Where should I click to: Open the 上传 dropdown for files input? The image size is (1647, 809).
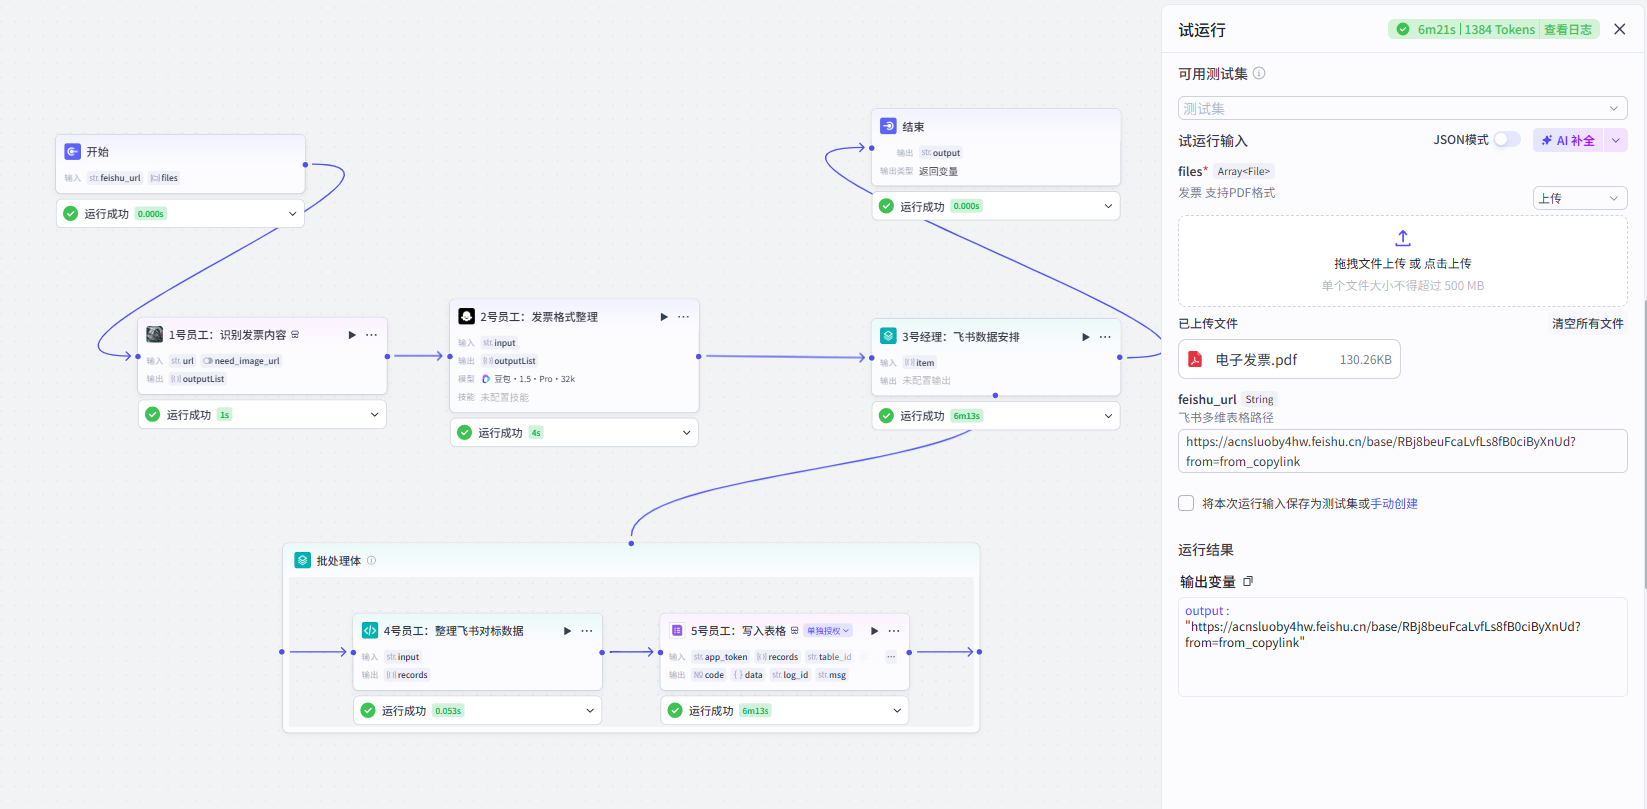tap(1580, 198)
